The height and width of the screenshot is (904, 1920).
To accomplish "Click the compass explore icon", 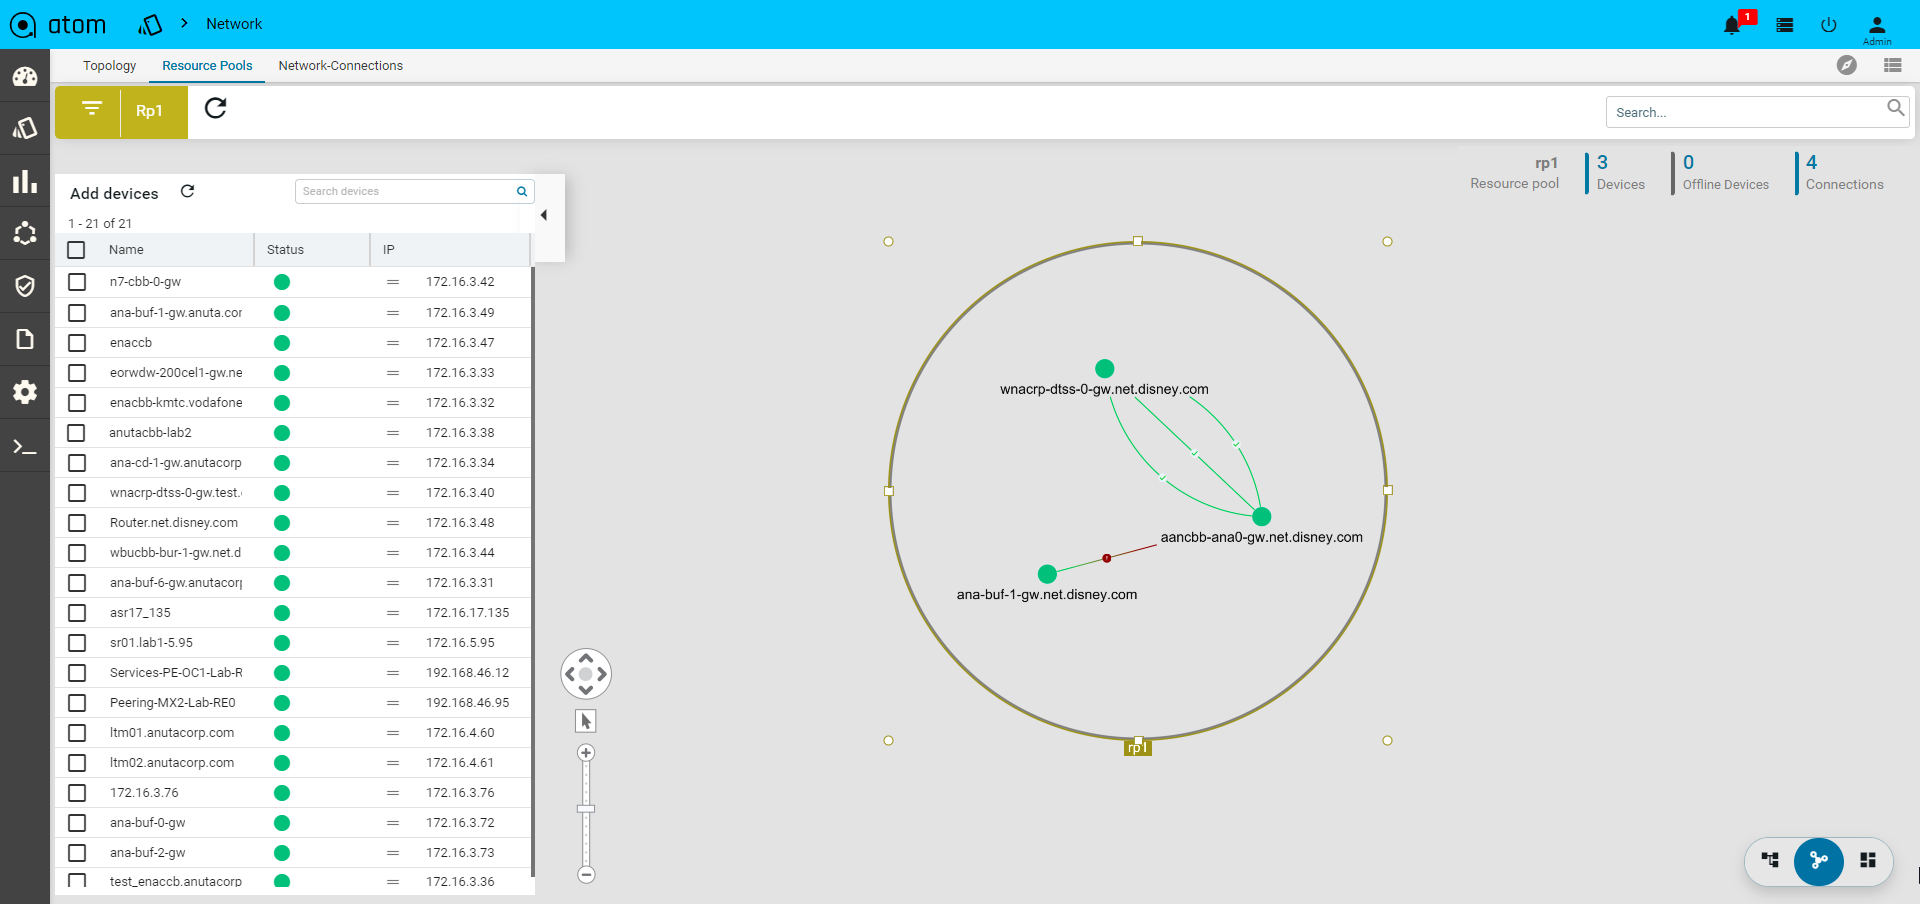I will [1847, 65].
